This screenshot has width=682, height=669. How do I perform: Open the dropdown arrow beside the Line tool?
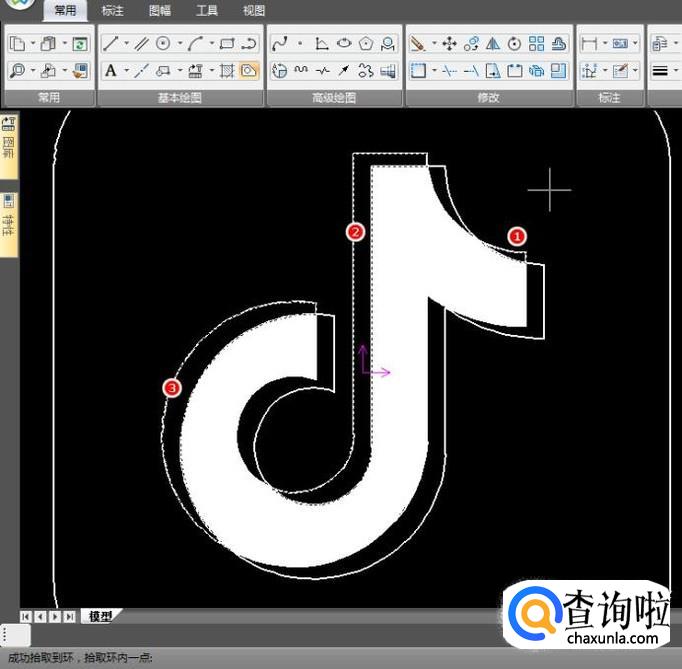click(x=125, y=44)
